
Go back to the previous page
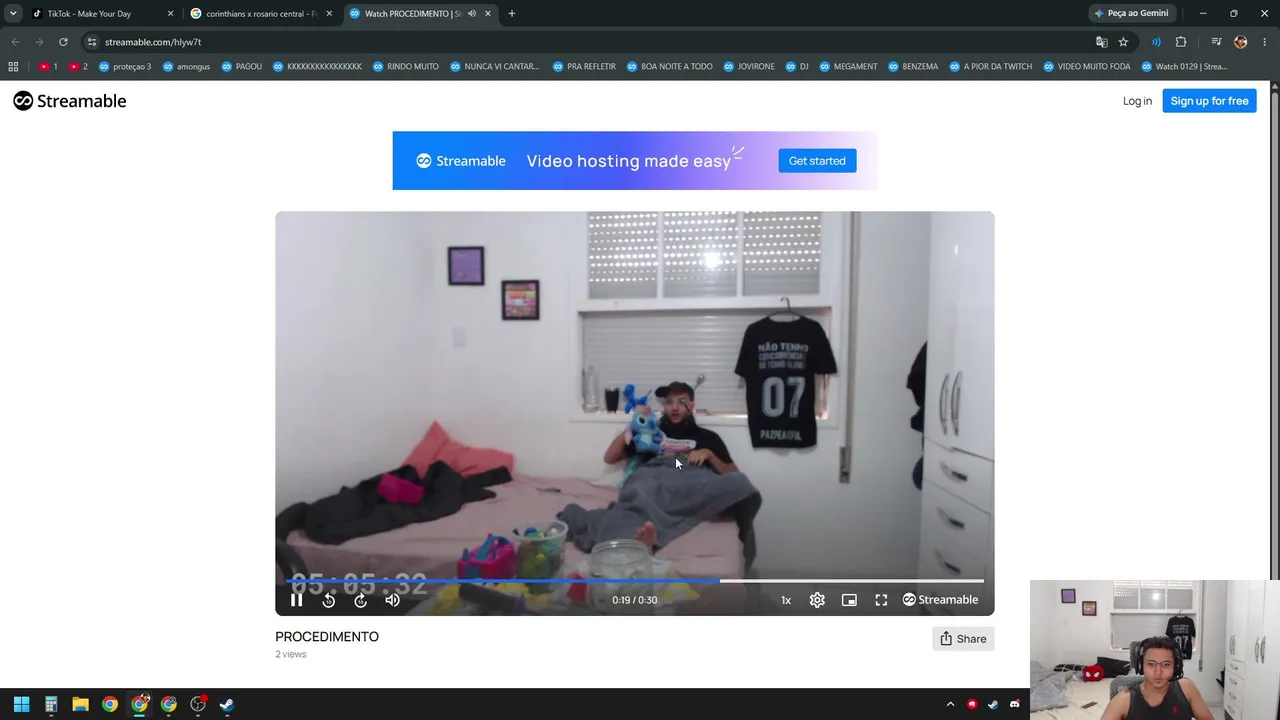[x=15, y=42]
